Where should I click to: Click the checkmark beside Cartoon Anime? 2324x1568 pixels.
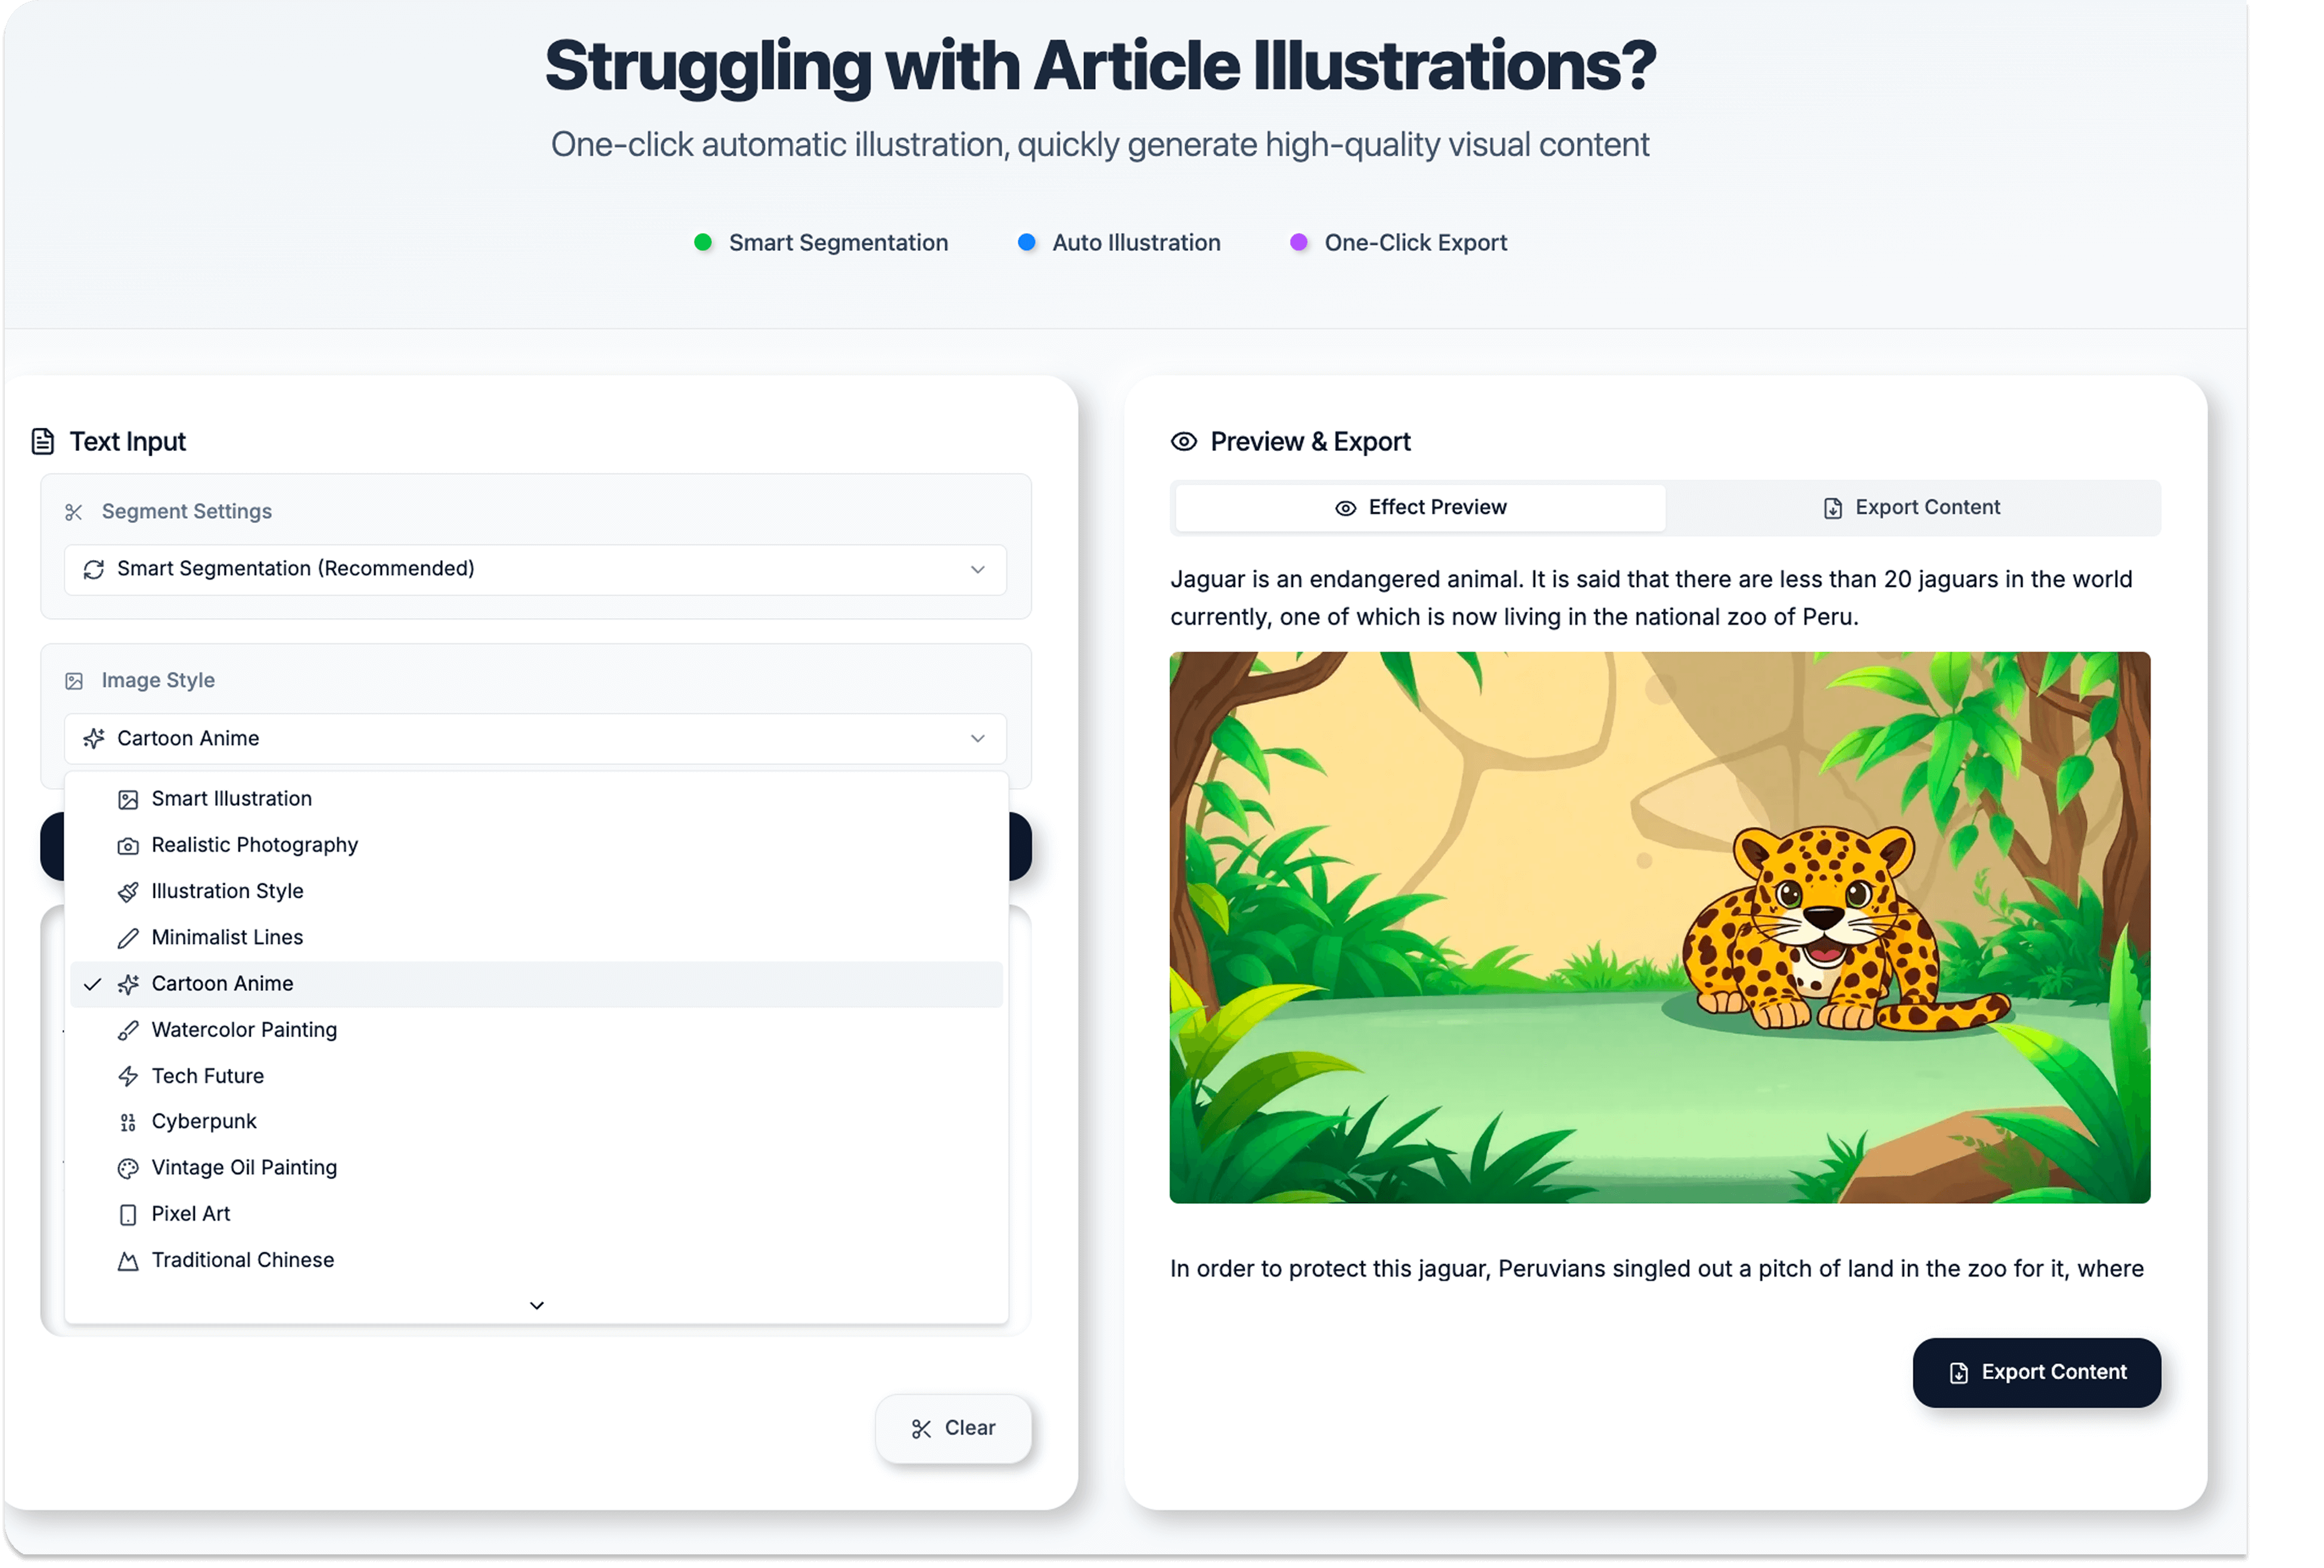click(93, 984)
